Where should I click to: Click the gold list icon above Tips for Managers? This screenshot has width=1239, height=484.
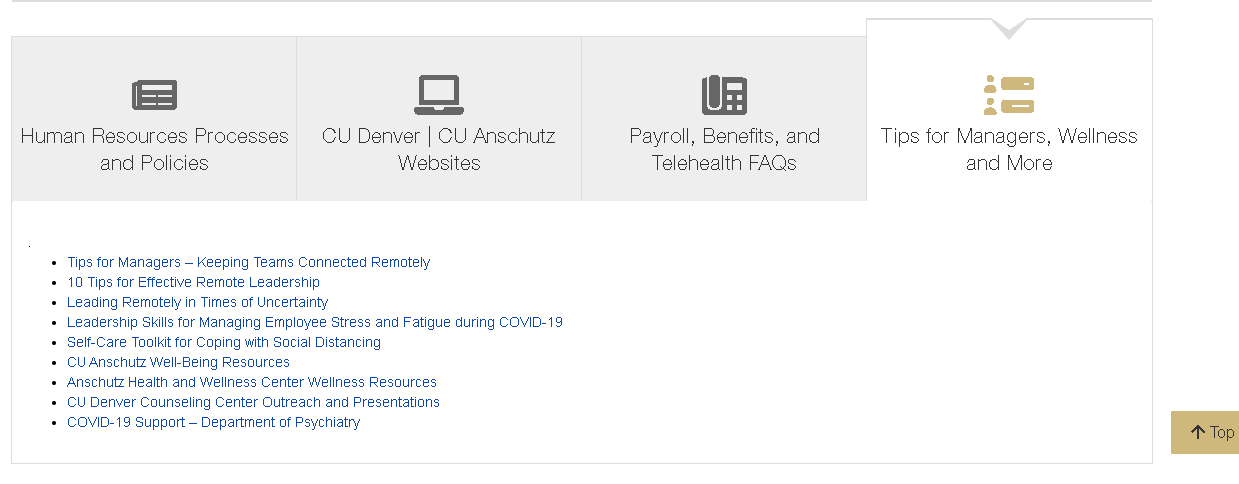coord(1009,95)
